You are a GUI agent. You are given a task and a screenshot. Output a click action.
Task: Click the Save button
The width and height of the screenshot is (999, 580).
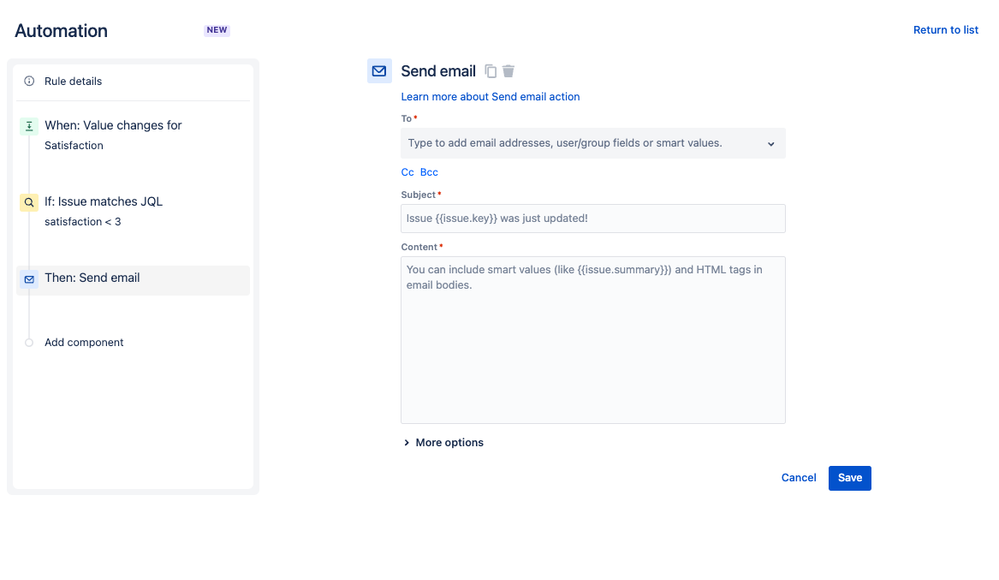[x=849, y=478]
